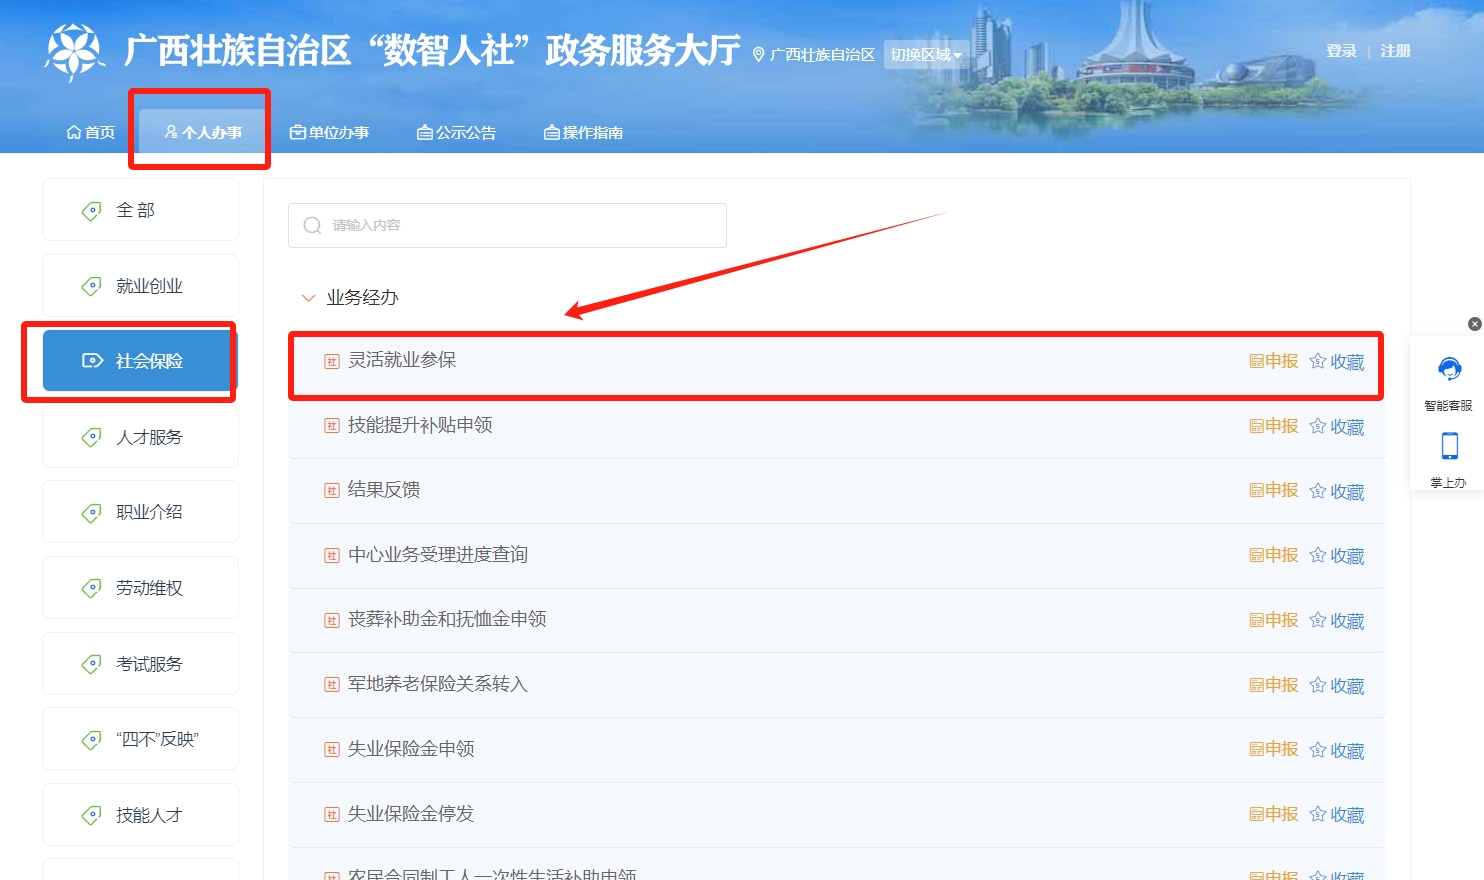This screenshot has width=1484, height=880.
Task: Click the search magnifier icon
Action: click(312, 226)
